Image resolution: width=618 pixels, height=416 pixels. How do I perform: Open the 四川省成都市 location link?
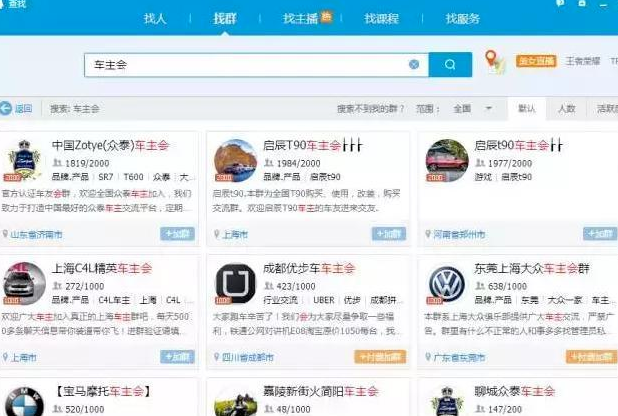pyautogui.click(x=248, y=358)
